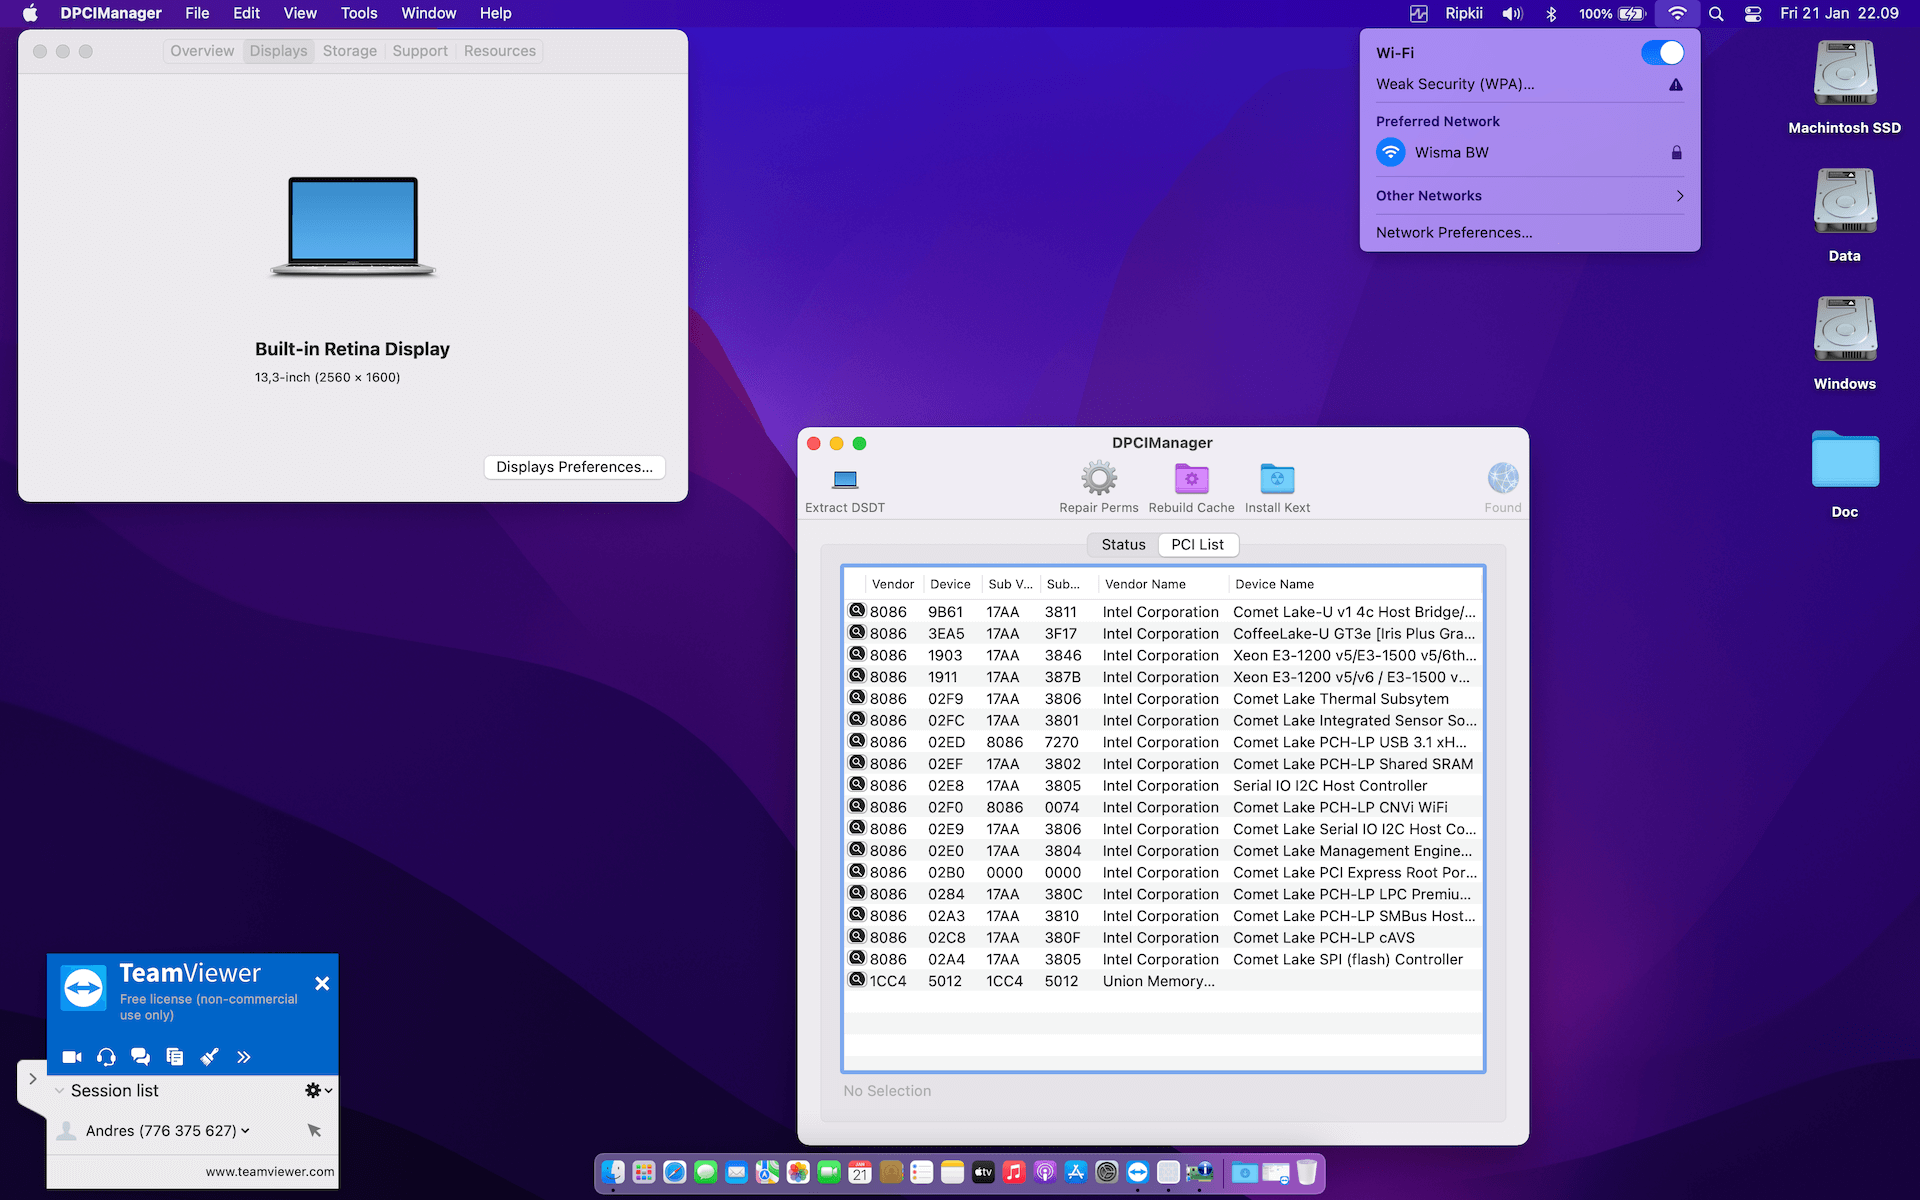
Task: Select the Data drive on desktop
Action: point(1845,203)
